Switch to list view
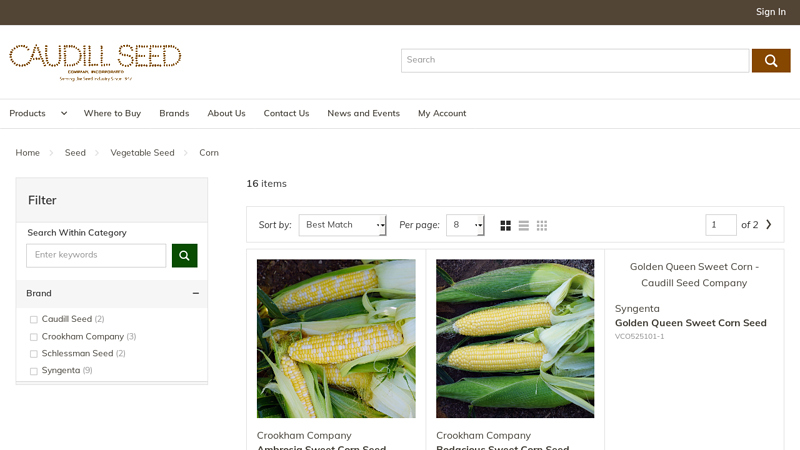The height and width of the screenshot is (450, 800). pyautogui.click(x=523, y=226)
